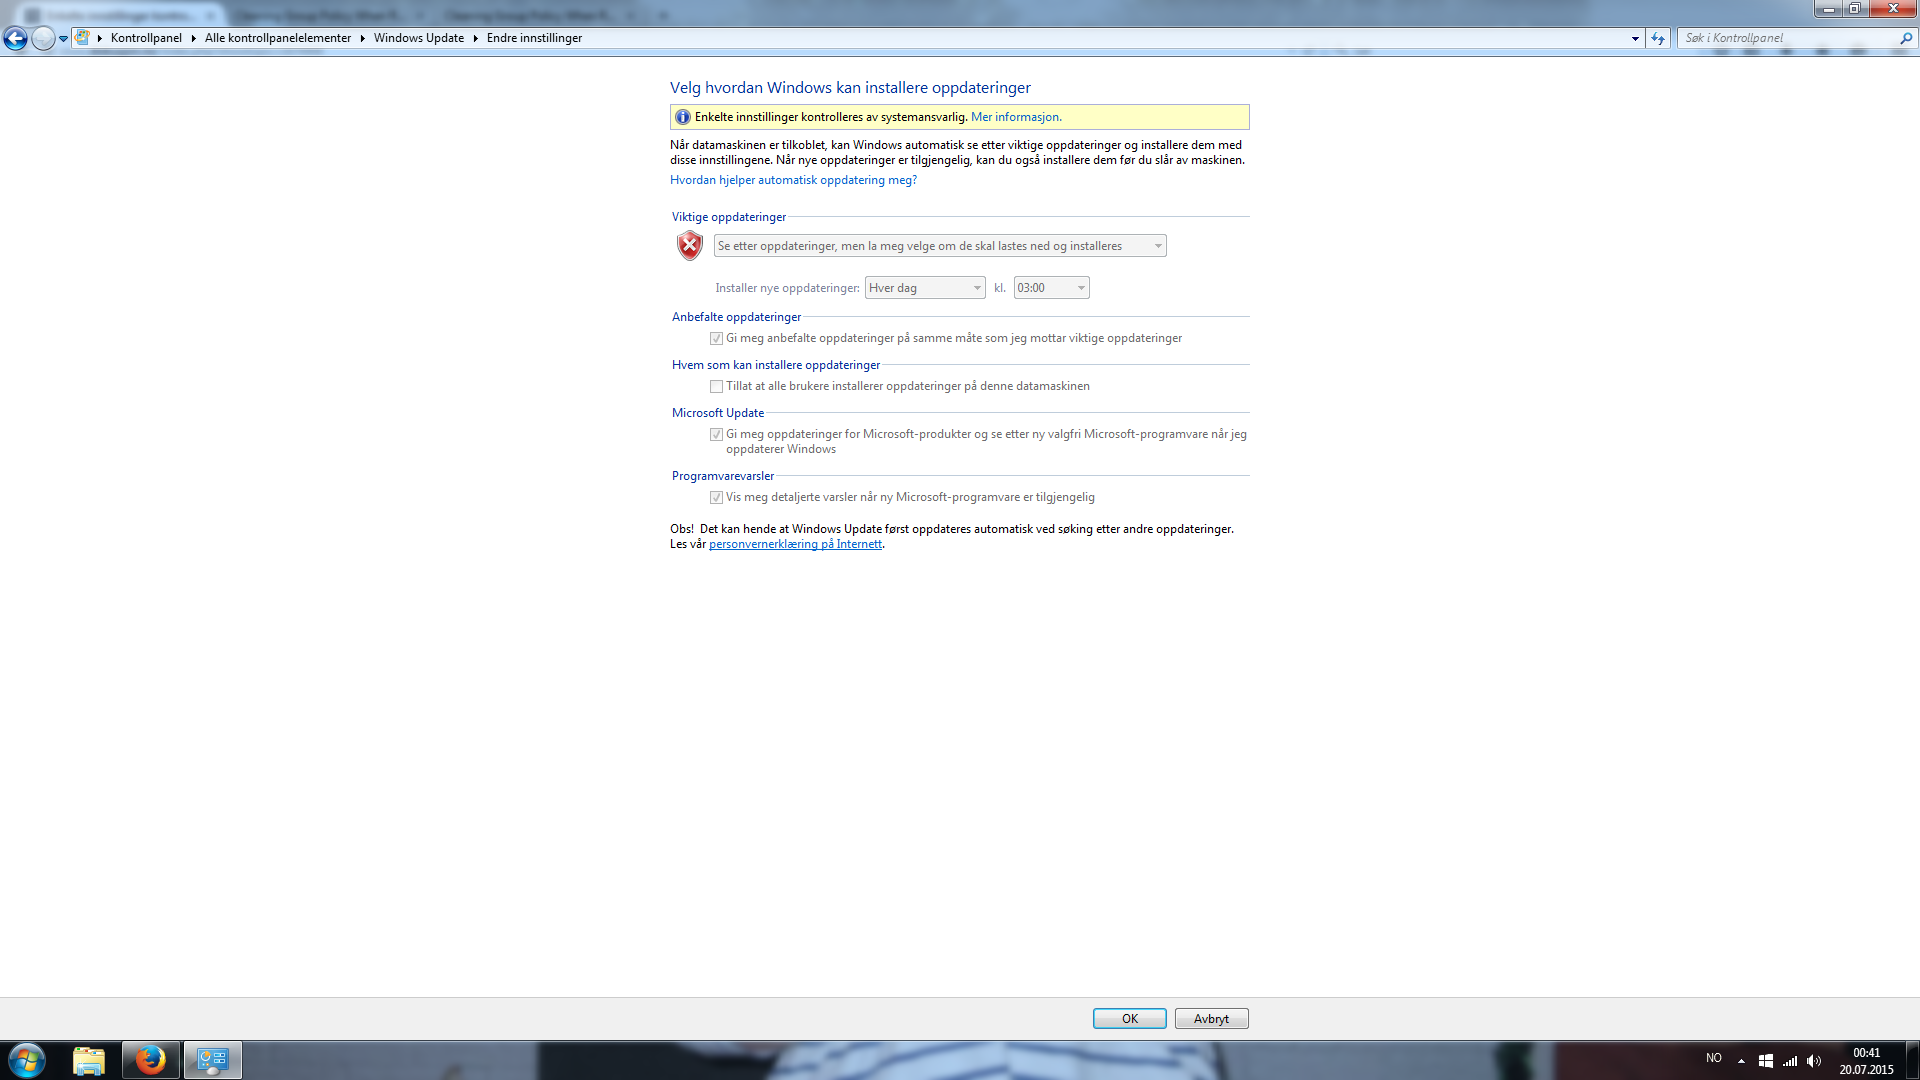Focus the Søk i Kontrollpanel search box
This screenshot has width=1920, height=1080.
(1788, 38)
